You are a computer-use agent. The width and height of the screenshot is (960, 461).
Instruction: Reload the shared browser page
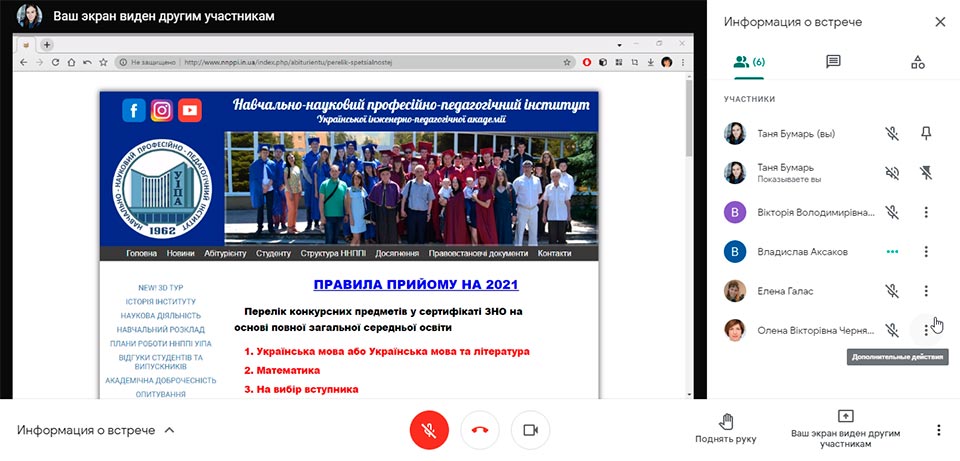pos(55,62)
